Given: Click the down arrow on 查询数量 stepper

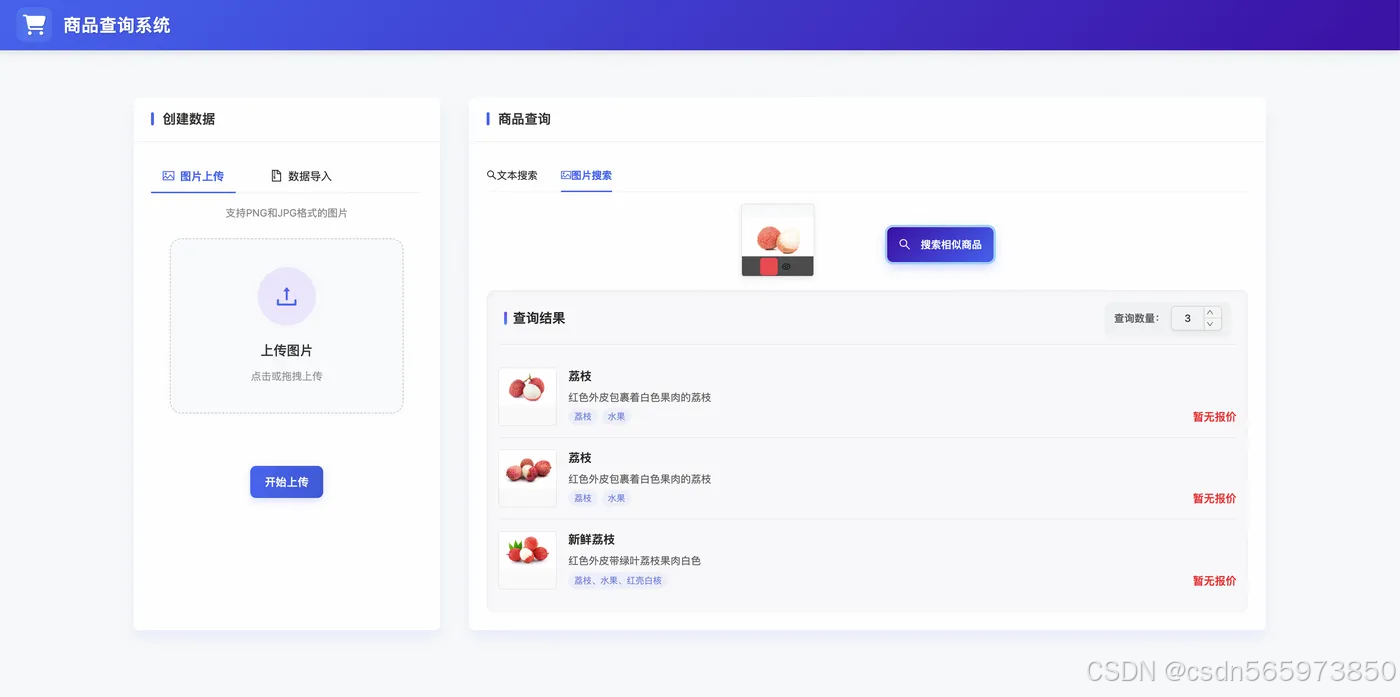Looking at the screenshot, I should [x=1209, y=324].
